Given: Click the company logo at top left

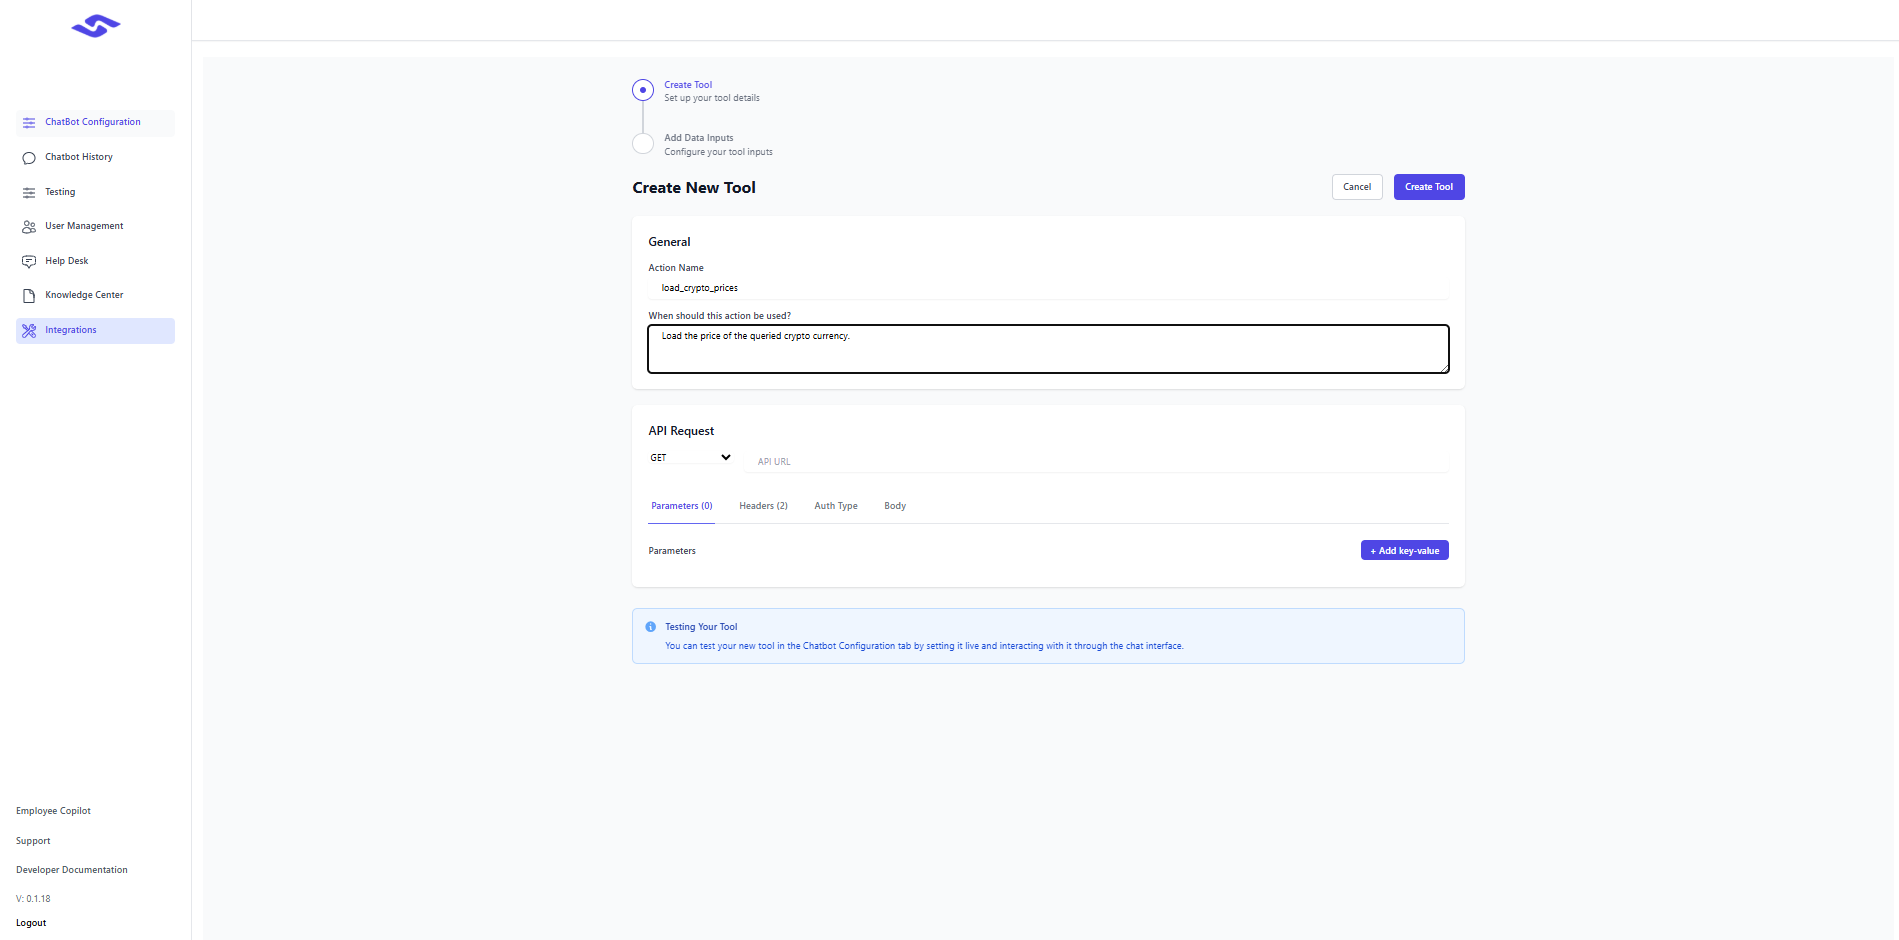Looking at the screenshot, I should pos(96,26).
